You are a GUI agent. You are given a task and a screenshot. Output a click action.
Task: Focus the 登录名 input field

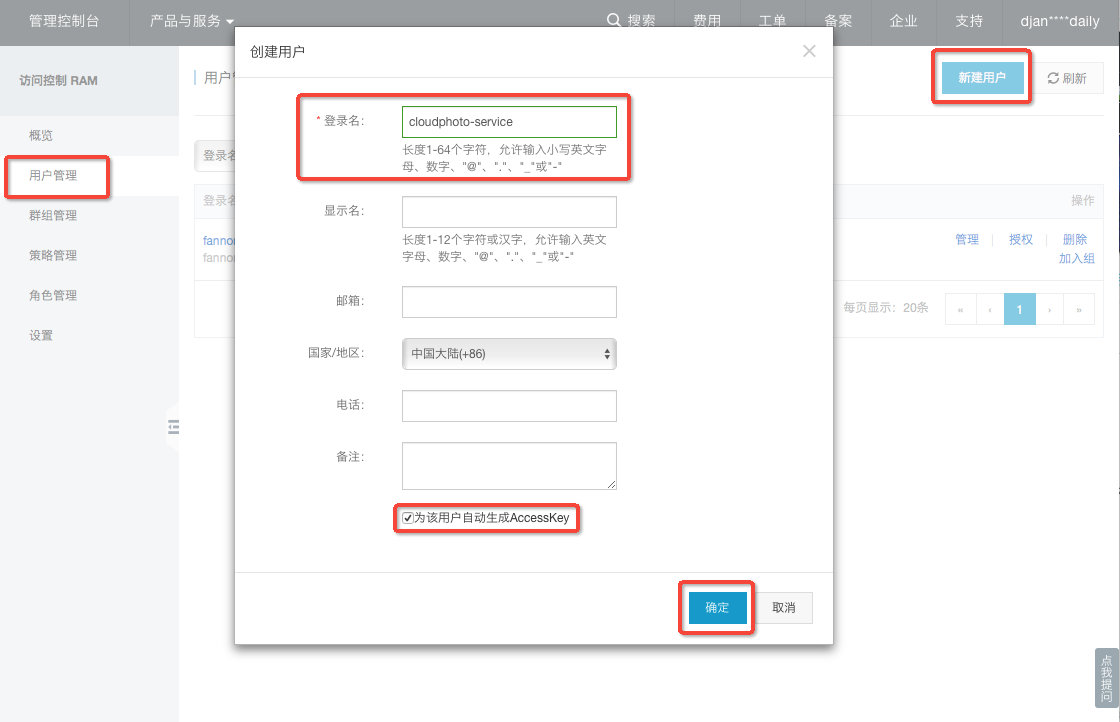pyautogui.click(x=509, y=121)
